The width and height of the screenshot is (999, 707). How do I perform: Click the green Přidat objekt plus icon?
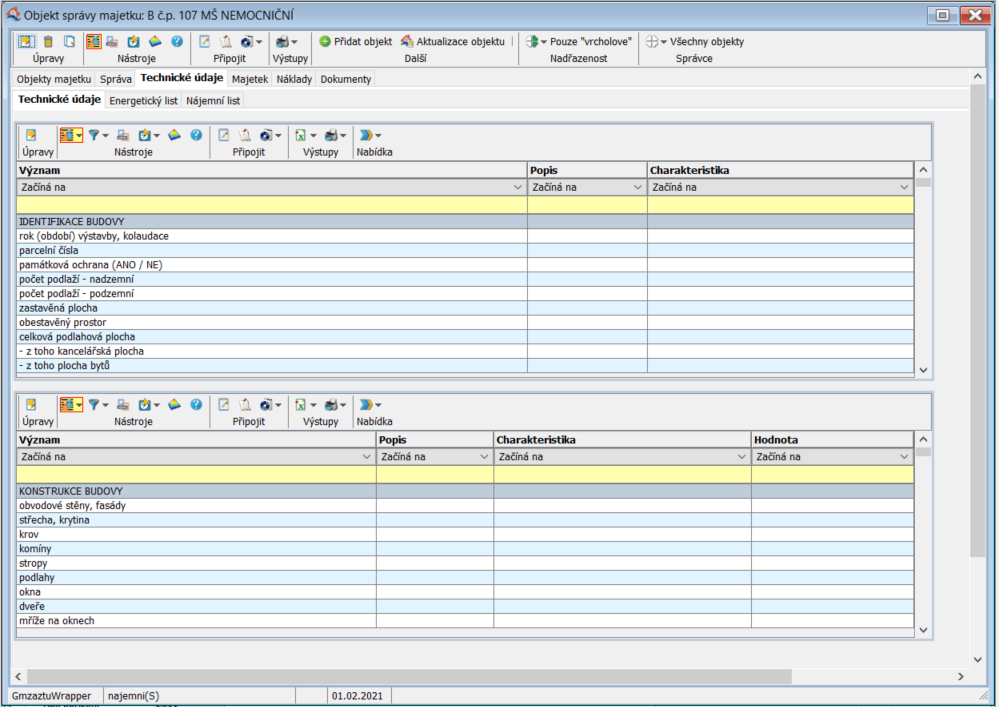pyautogui.click(x=325, y=42)
